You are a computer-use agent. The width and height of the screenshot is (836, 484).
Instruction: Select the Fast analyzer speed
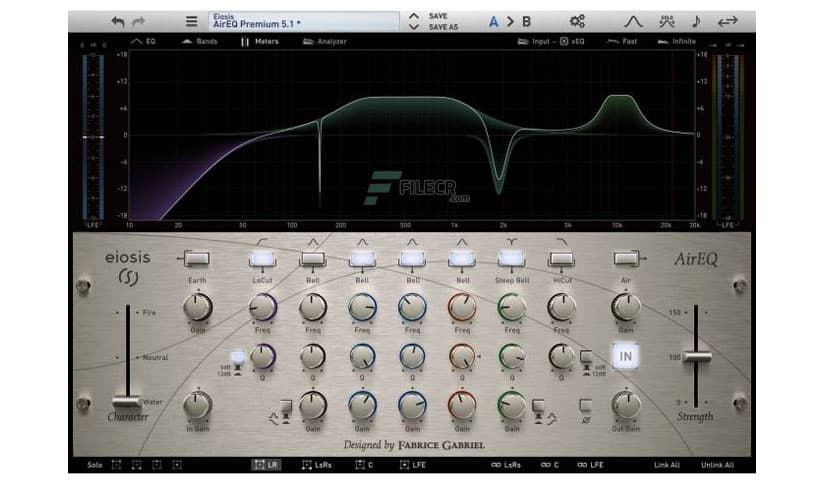(622, 41)
